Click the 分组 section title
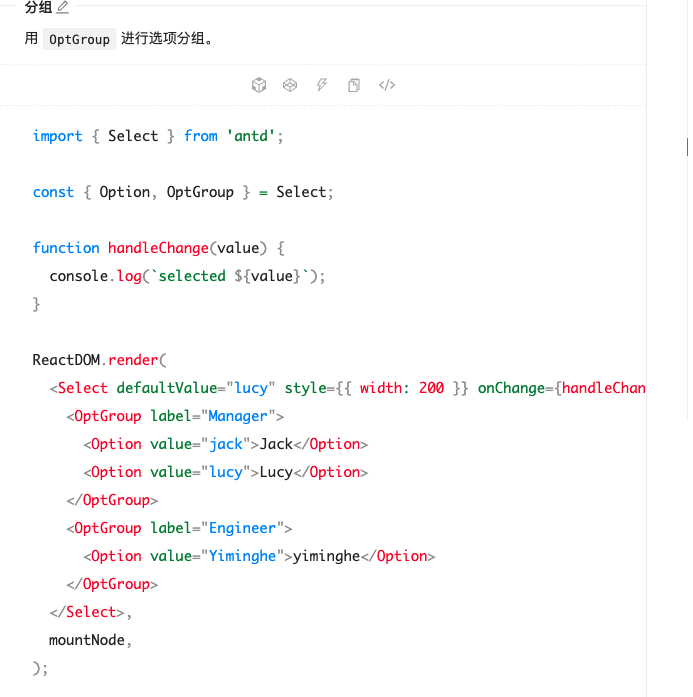 (x=38, y=8)
